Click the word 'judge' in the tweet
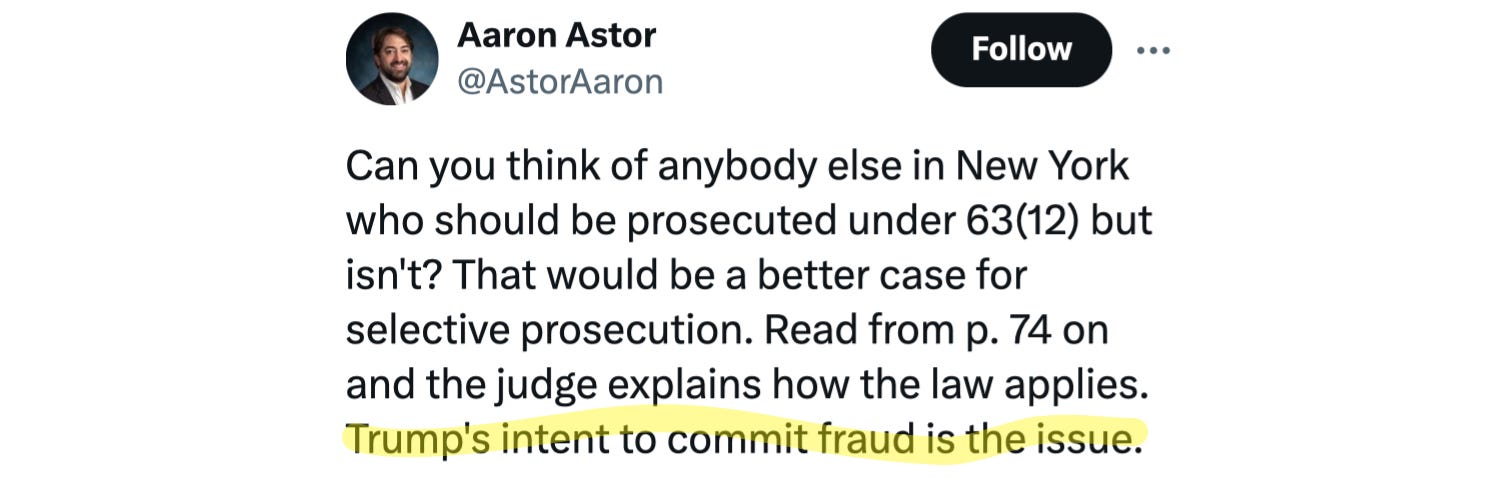Image resolution: width=1512 pixels, height=480 pixels. pyautogui.click(x=546, y=385)
